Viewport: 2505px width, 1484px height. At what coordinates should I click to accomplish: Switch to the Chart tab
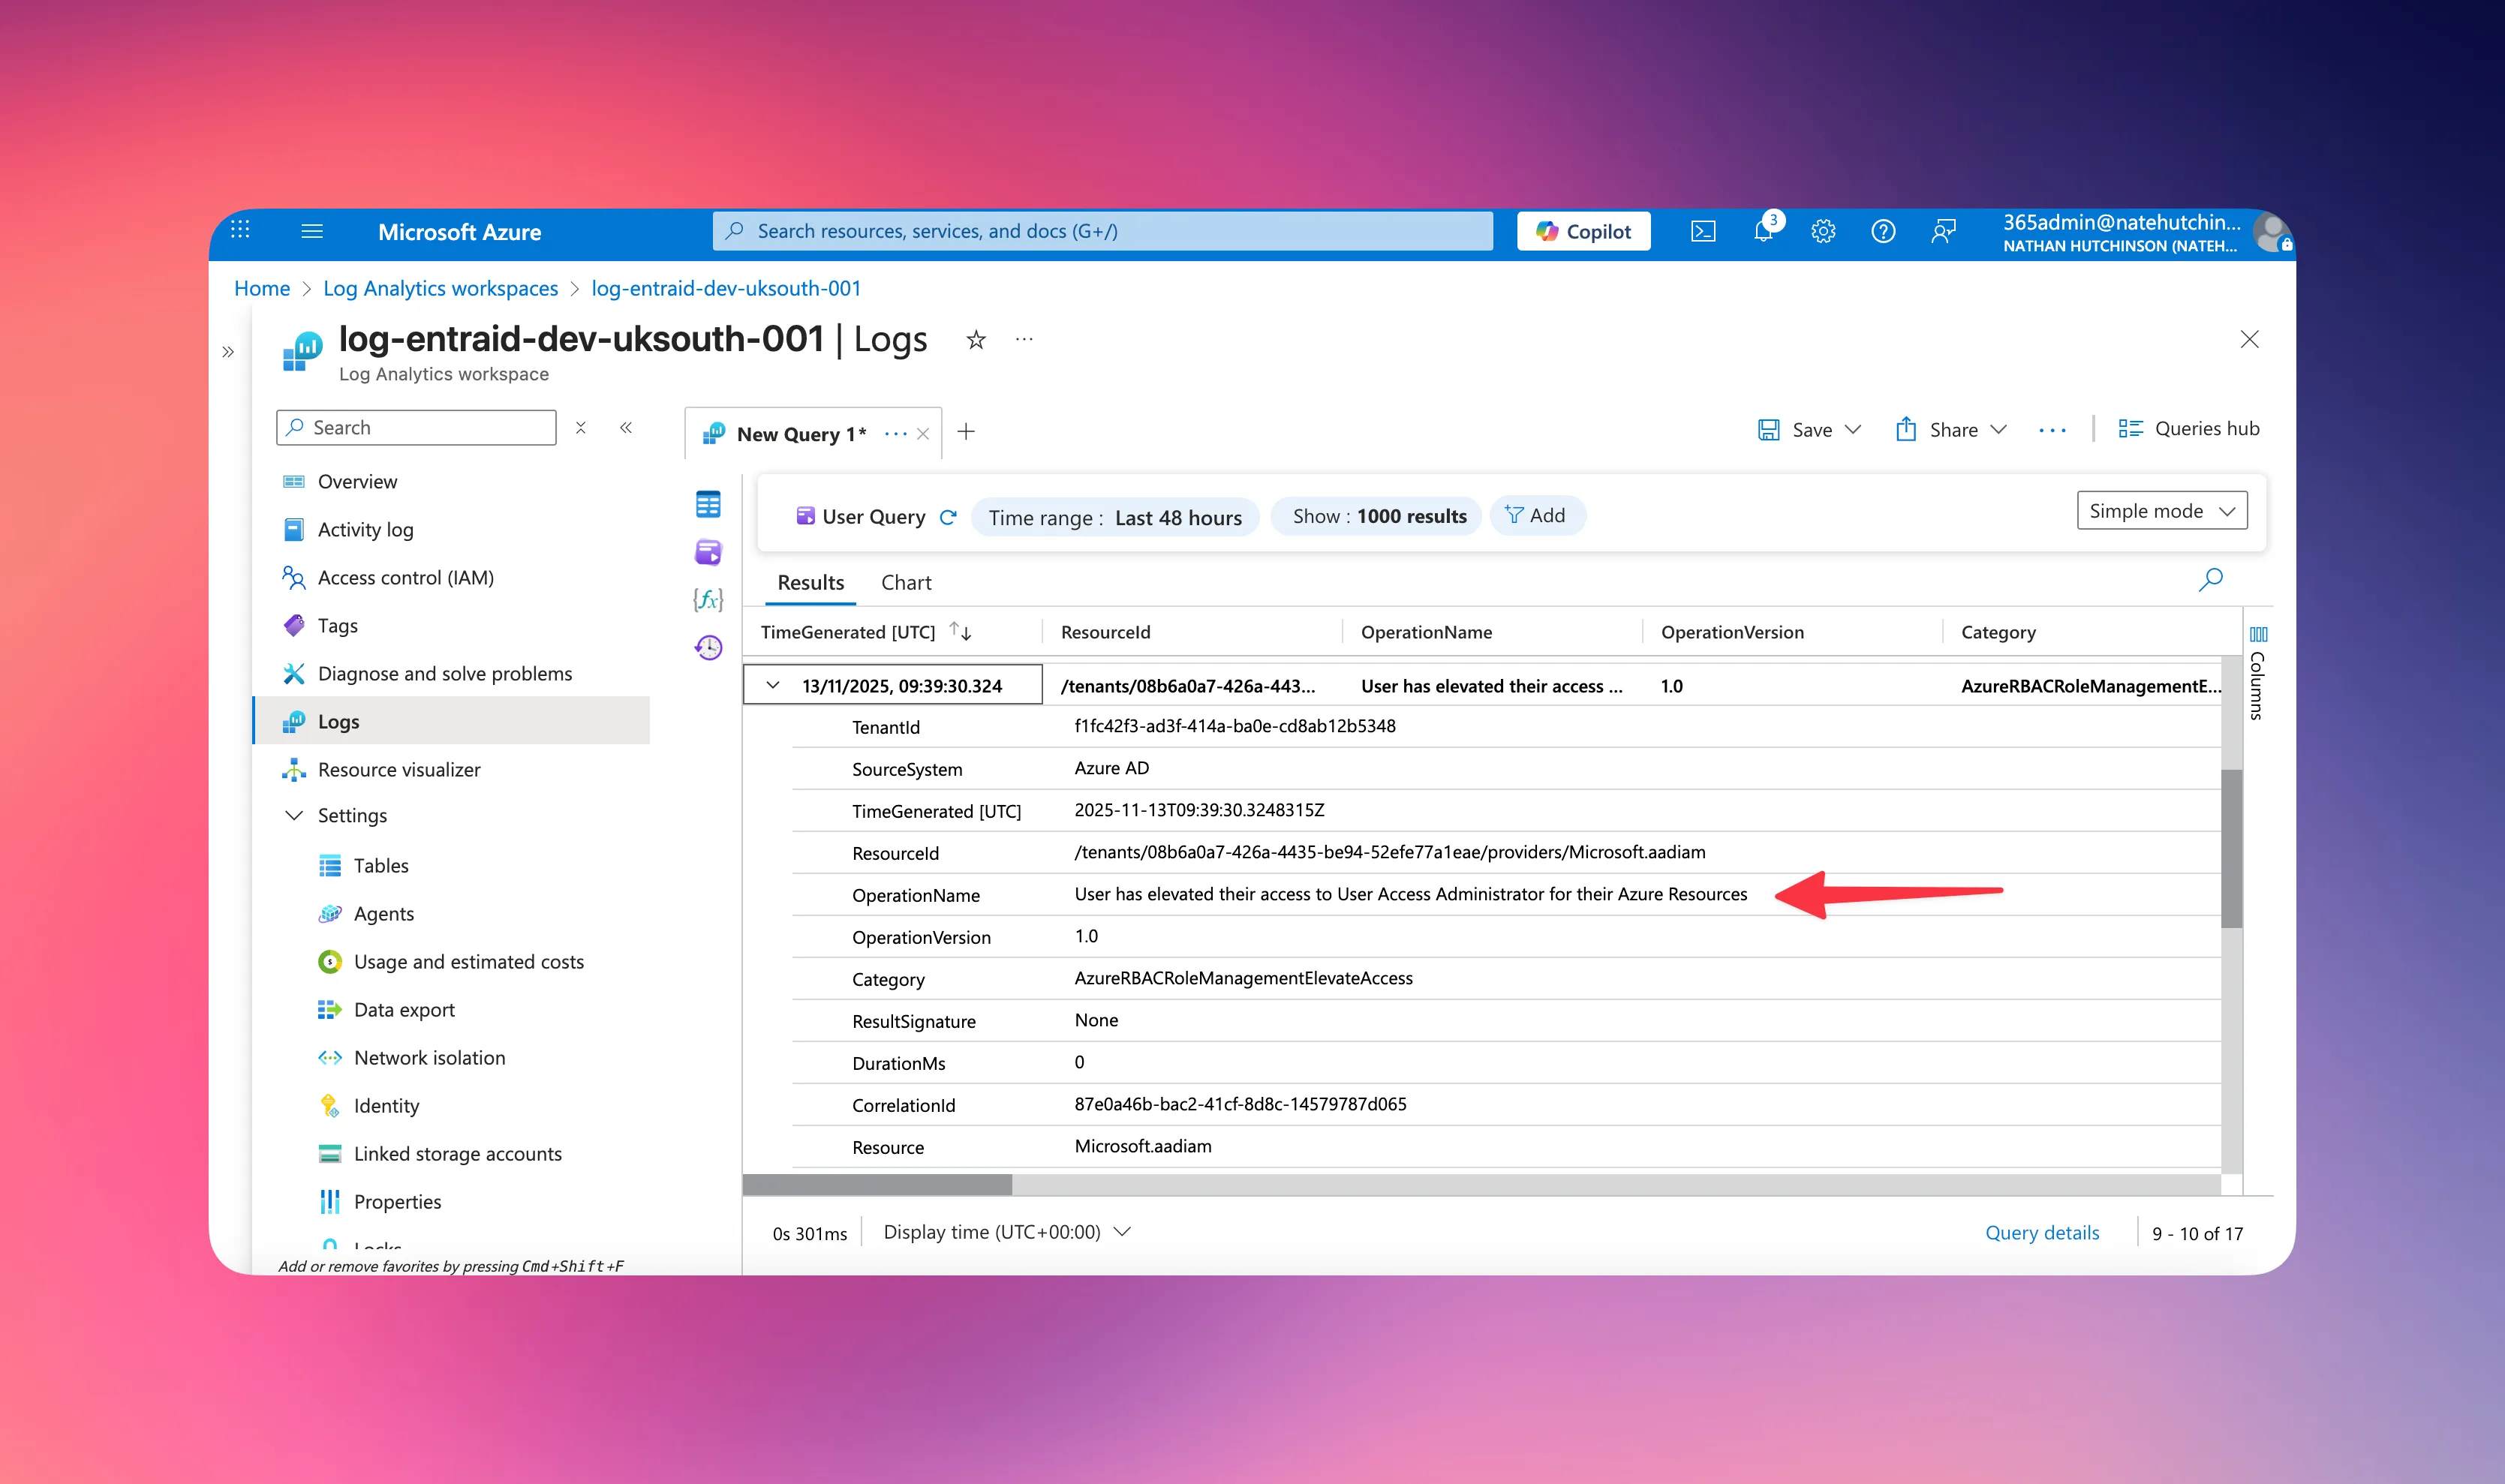(x=906, y=583)
